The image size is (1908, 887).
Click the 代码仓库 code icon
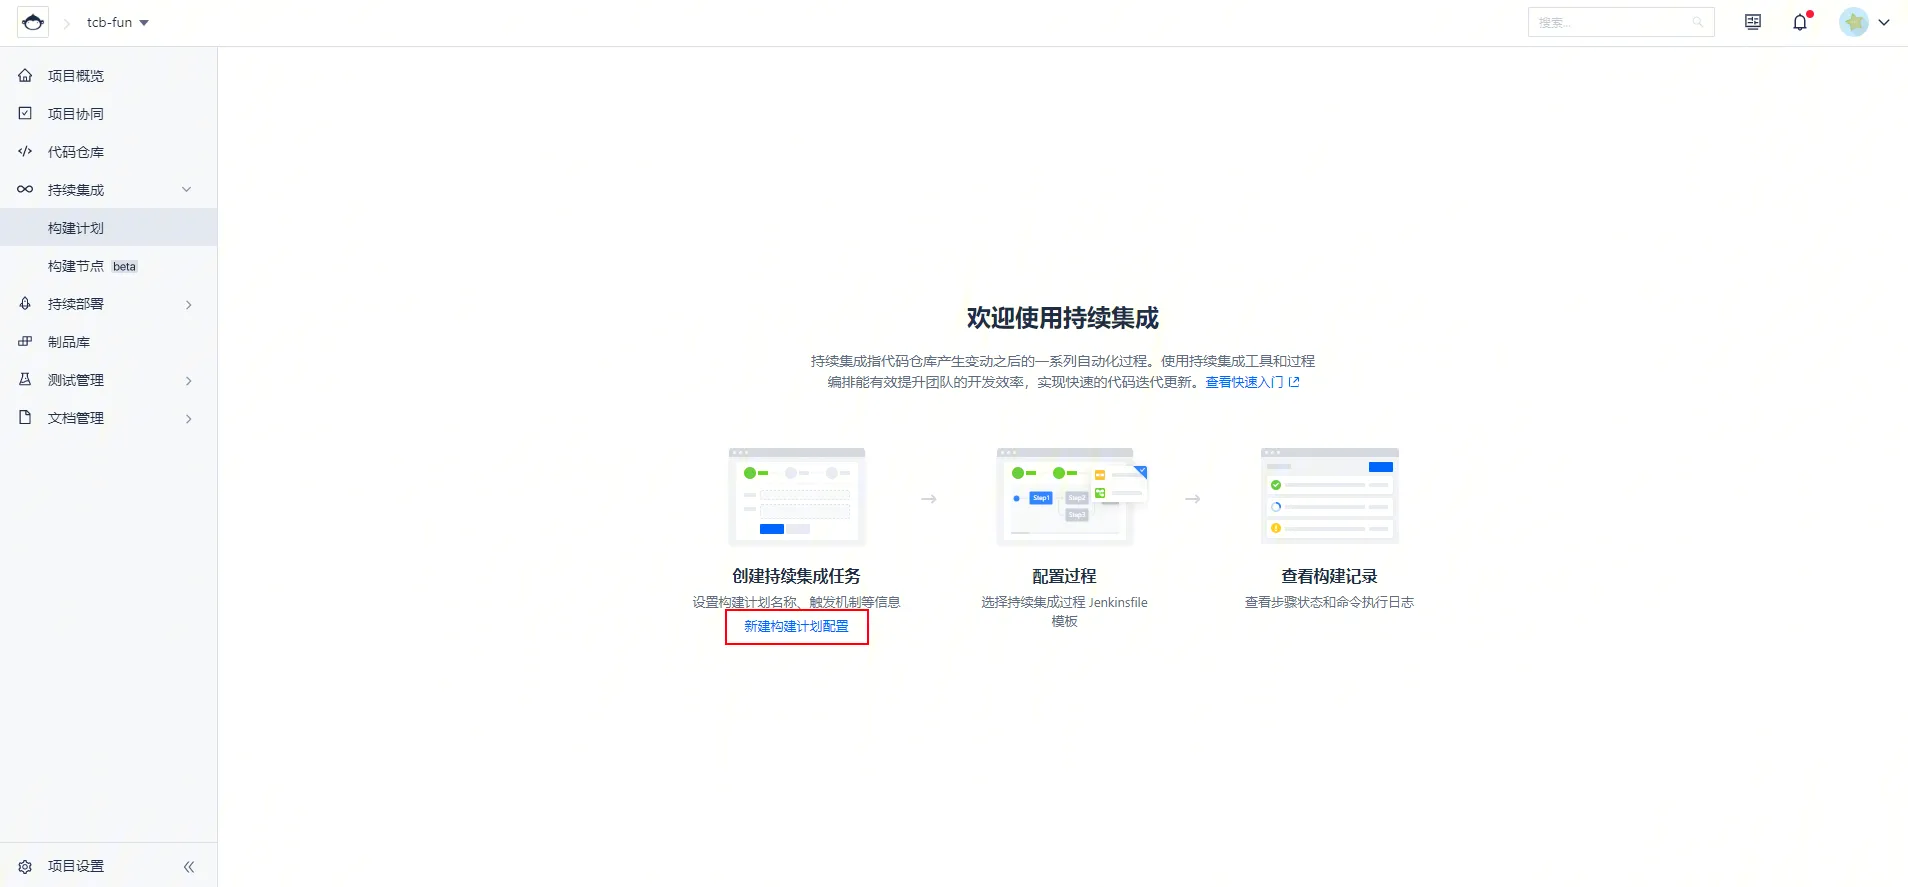coord(25,151)
